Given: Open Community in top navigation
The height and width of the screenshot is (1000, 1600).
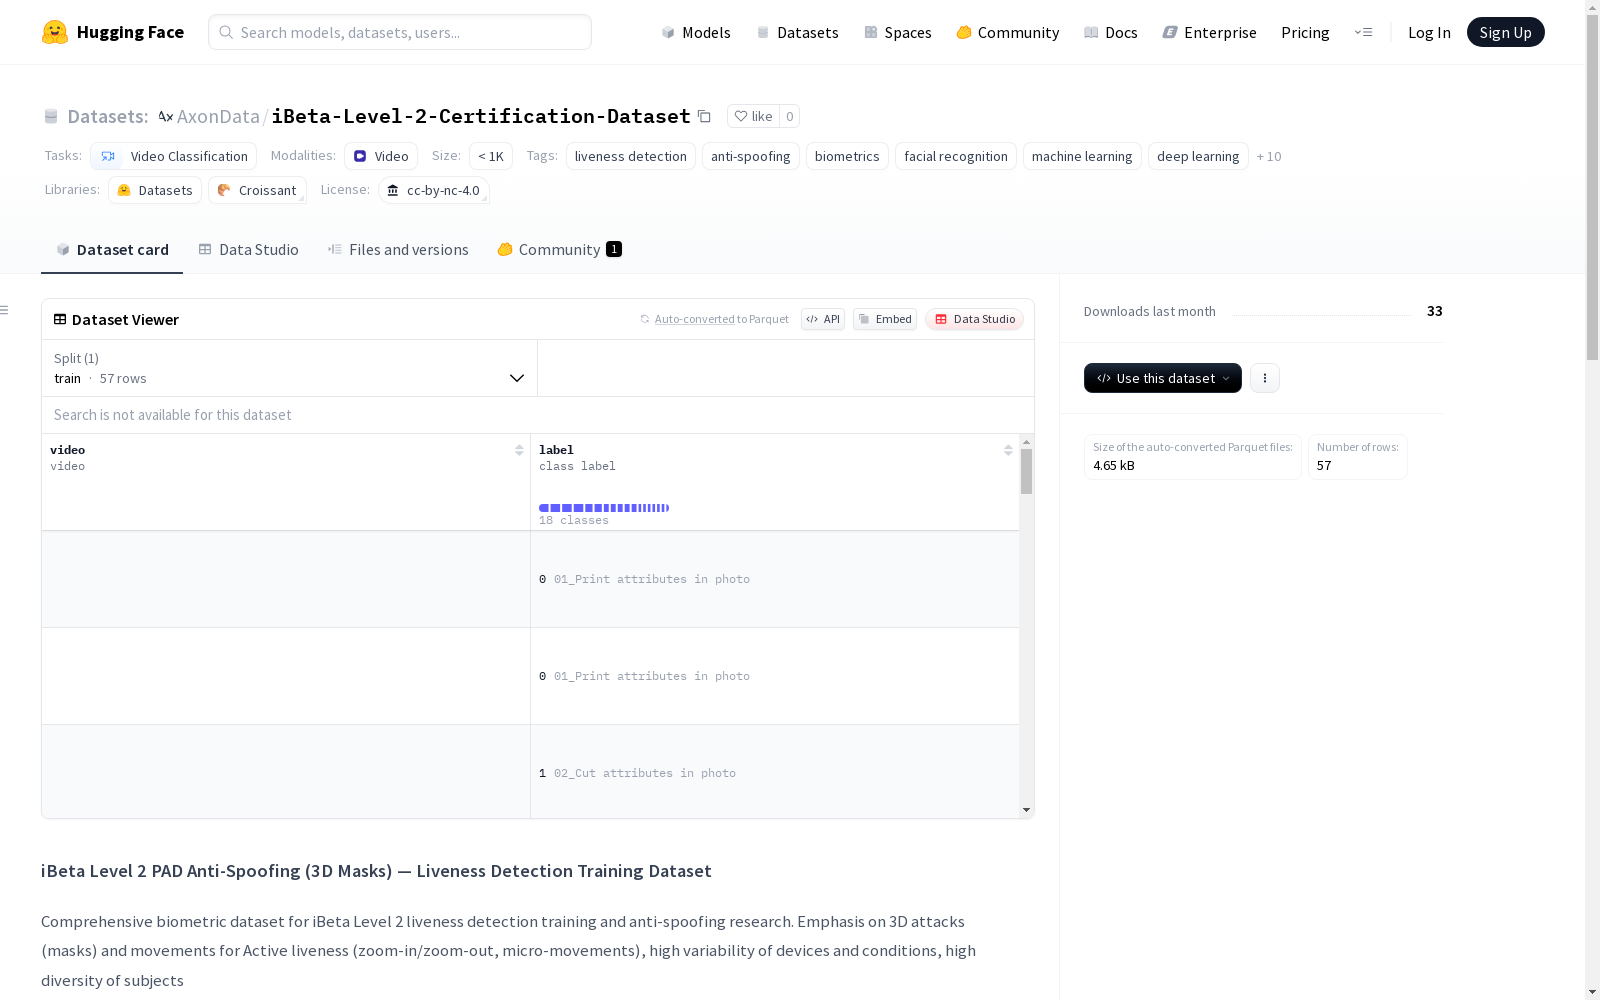Looking at the screenshot, I should pos(1008,32).
